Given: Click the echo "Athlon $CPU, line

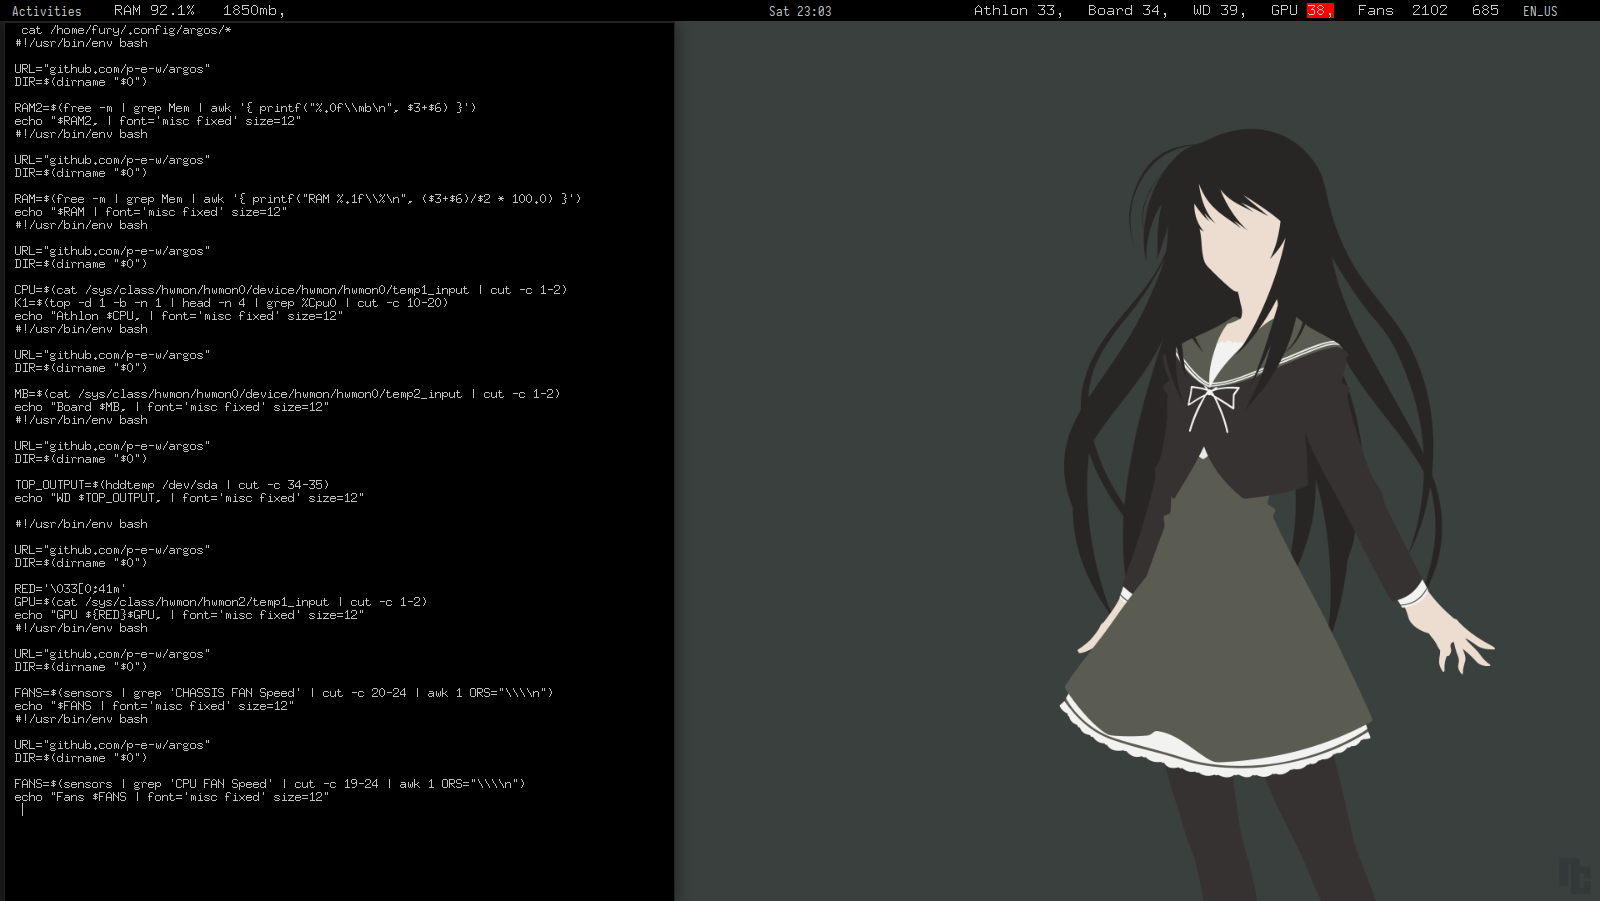Looking at the screenshot, I should point(179,316).
